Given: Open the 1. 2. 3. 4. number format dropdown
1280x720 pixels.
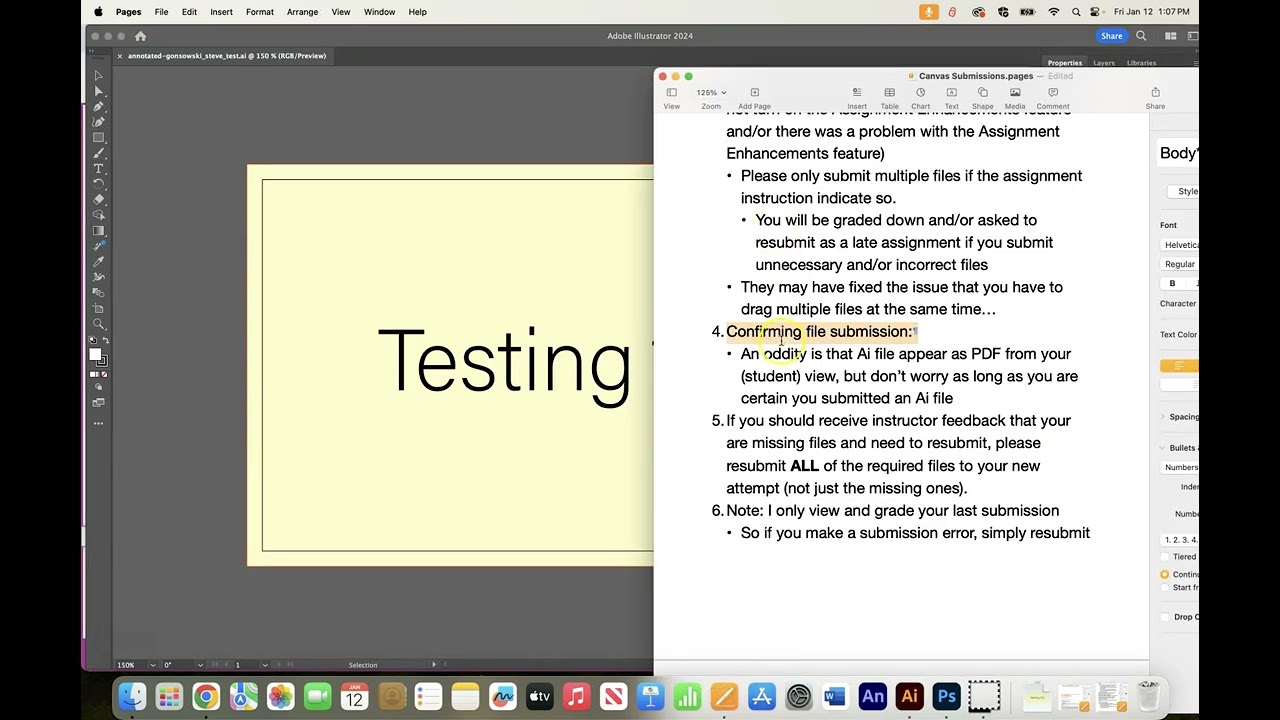Looking at the screenshot, I should point(1180,540).
